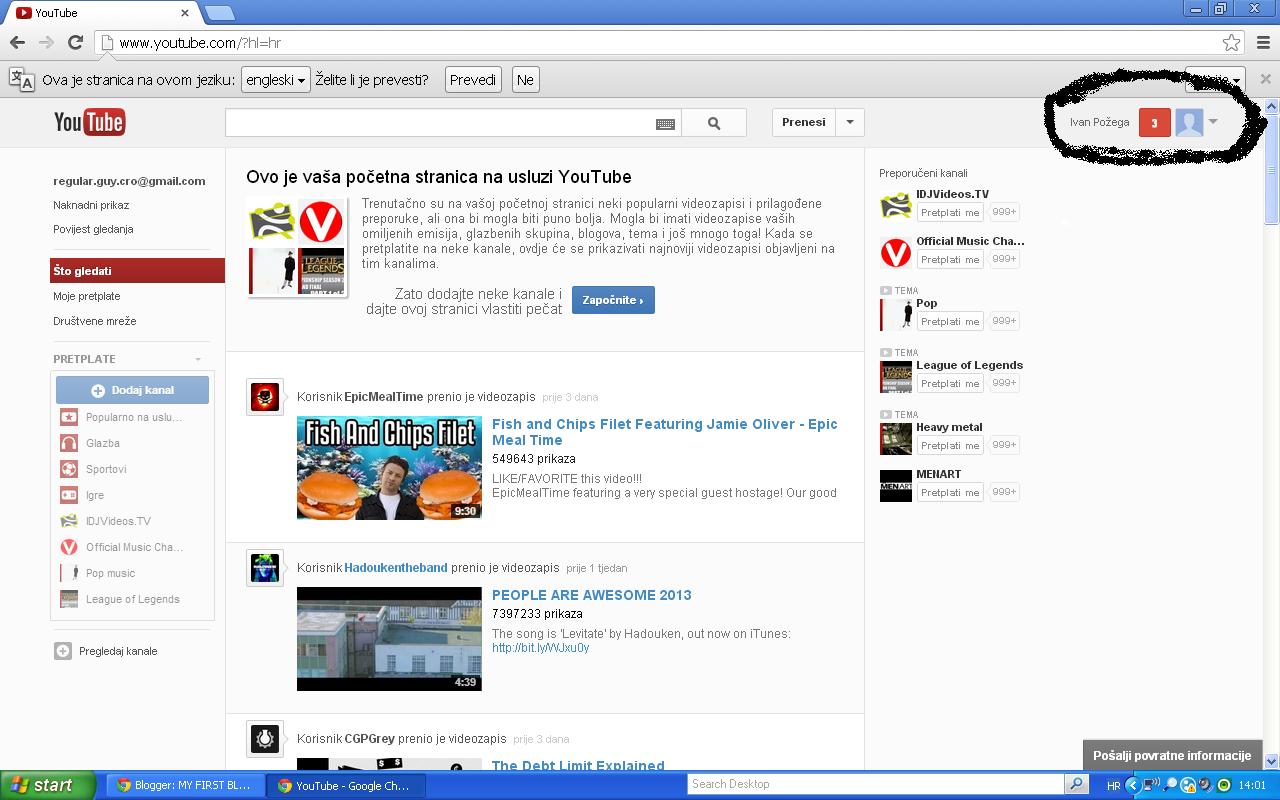Open Official Music Cha... in the left subscriptions list
1280x800 pixels.
point(134,547)
